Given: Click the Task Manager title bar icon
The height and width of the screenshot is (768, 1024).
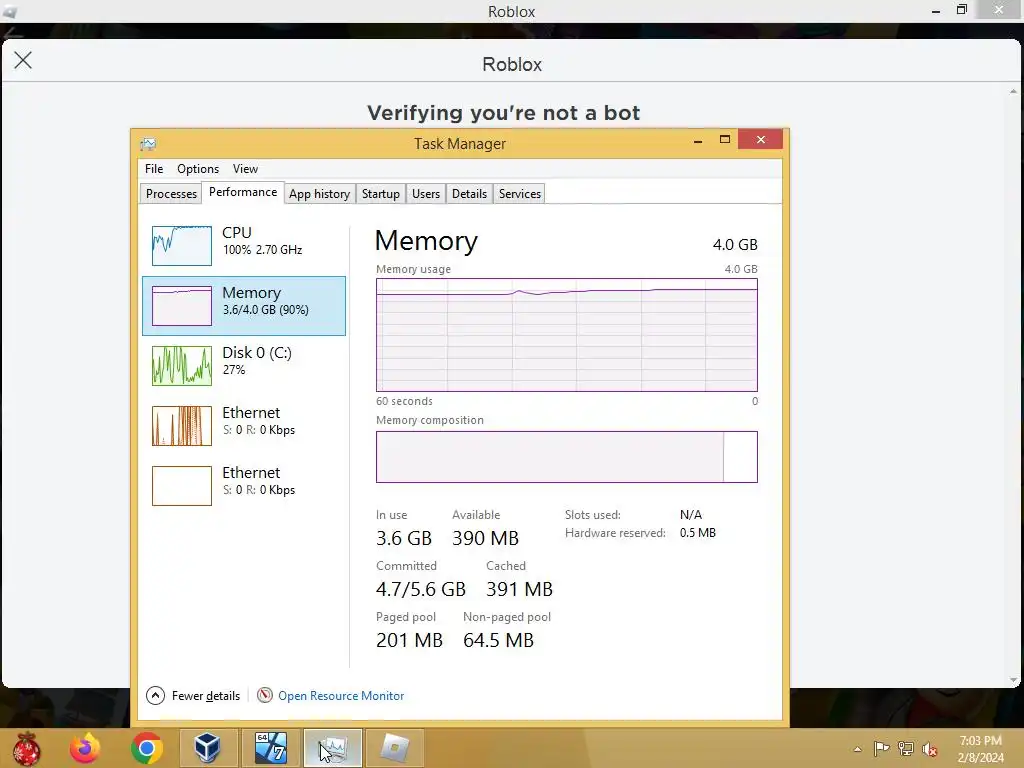Looking at the screenshot, I should point(148,144).
